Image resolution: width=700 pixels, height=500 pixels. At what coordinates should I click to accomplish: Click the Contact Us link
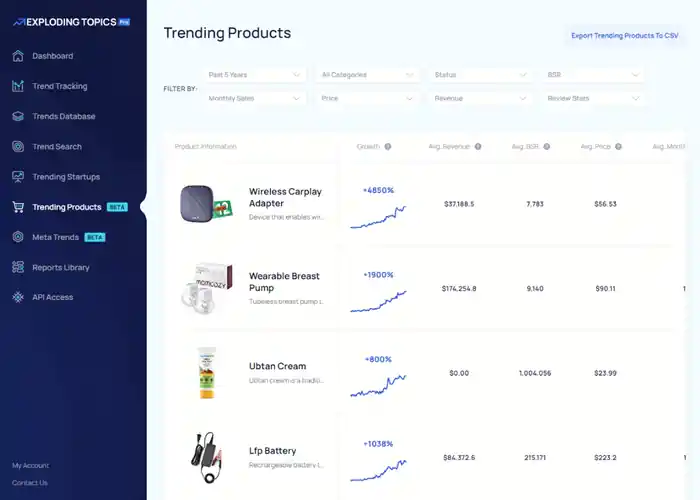[30, 483]
